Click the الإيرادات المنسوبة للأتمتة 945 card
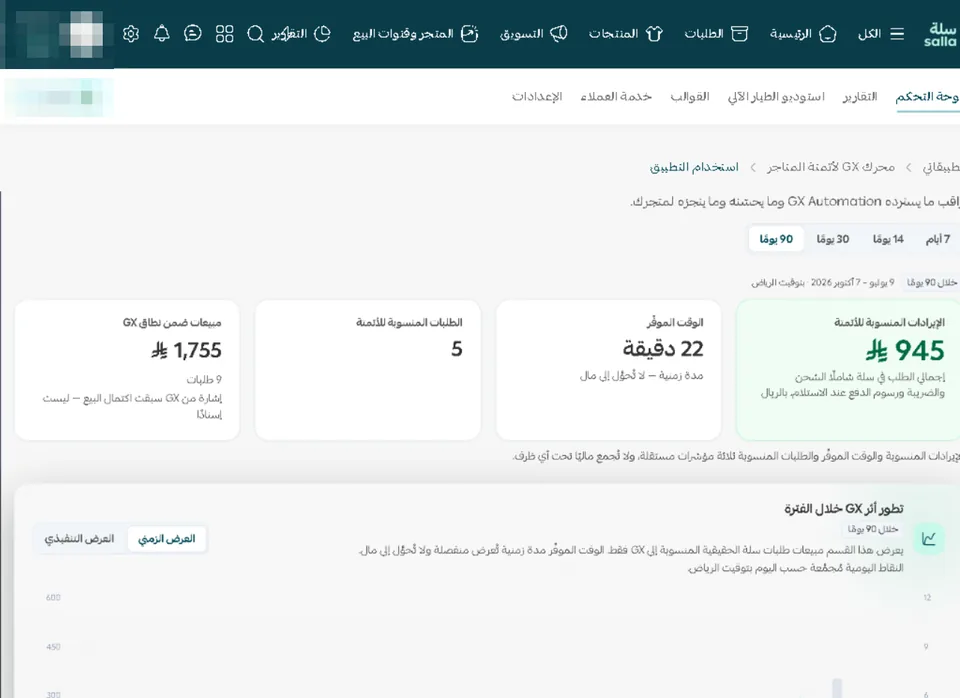960x698 pixels. point(848,370)
